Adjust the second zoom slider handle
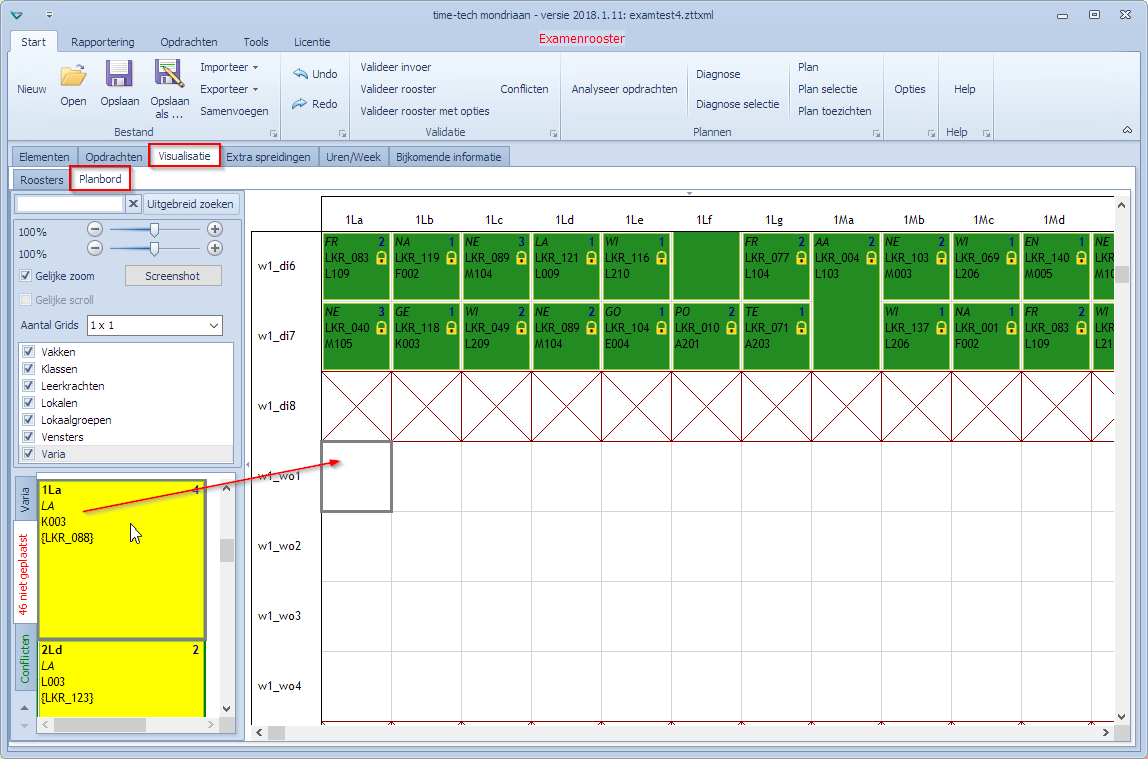 (x=154, y=249)
